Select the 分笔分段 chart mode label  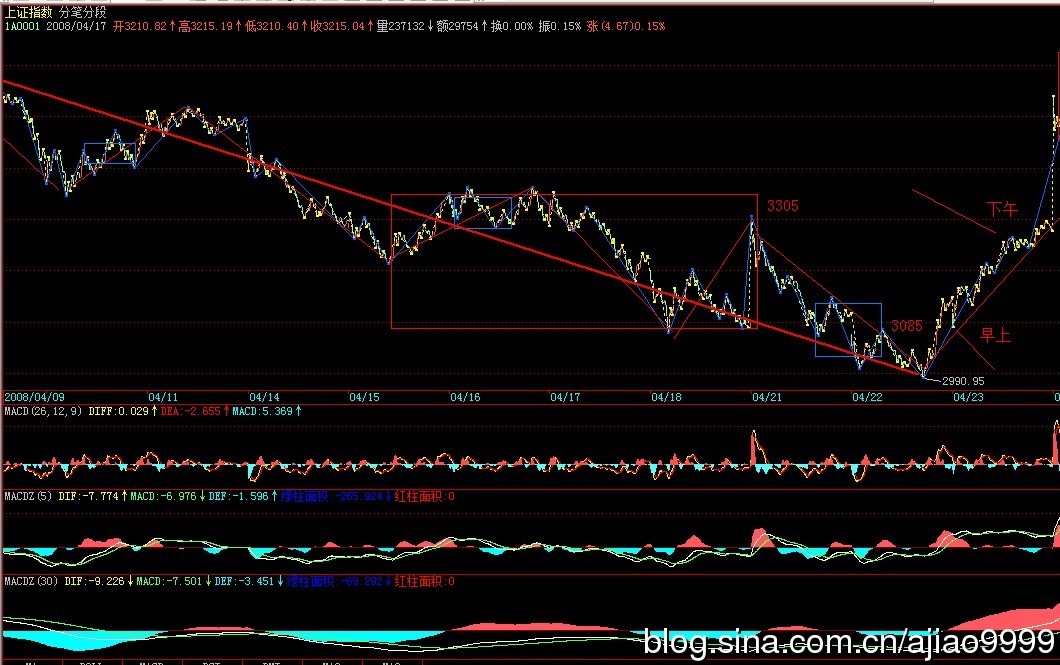(x=84, y=11)
